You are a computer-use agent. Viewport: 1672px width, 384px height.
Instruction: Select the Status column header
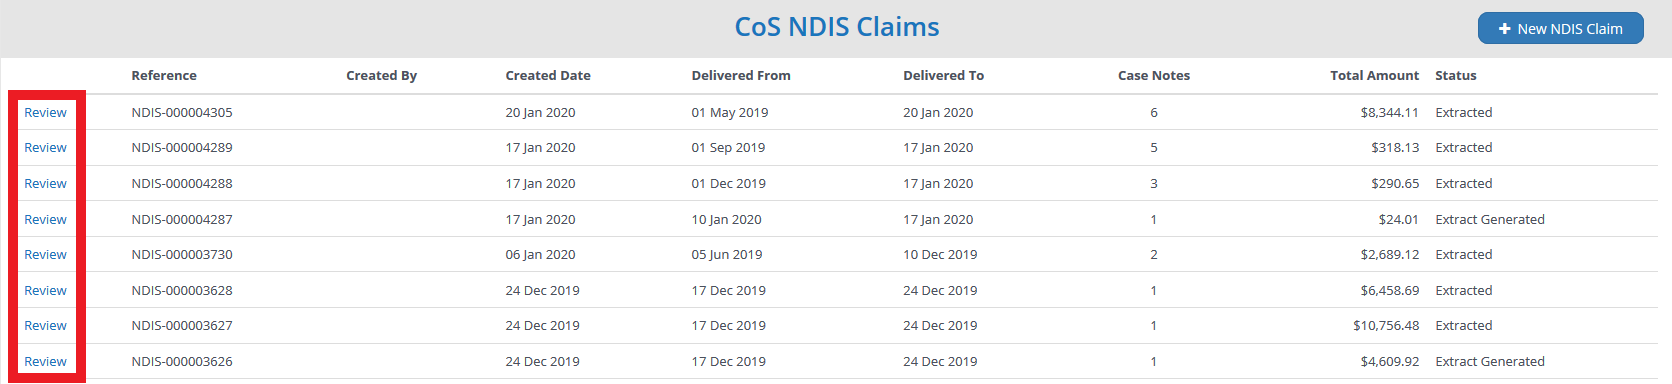pyautogui.click(x=1456, y=75)
